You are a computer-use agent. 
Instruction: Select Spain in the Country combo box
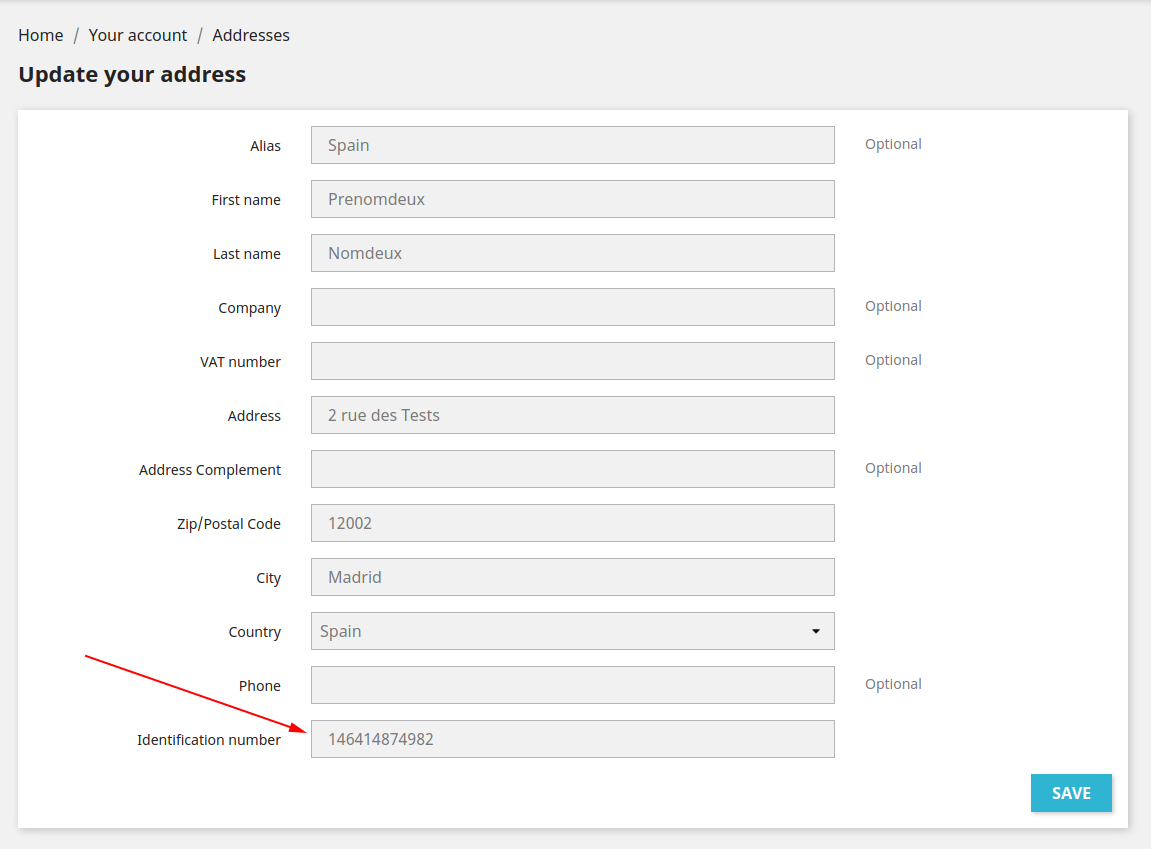click(x=572, y=631)
